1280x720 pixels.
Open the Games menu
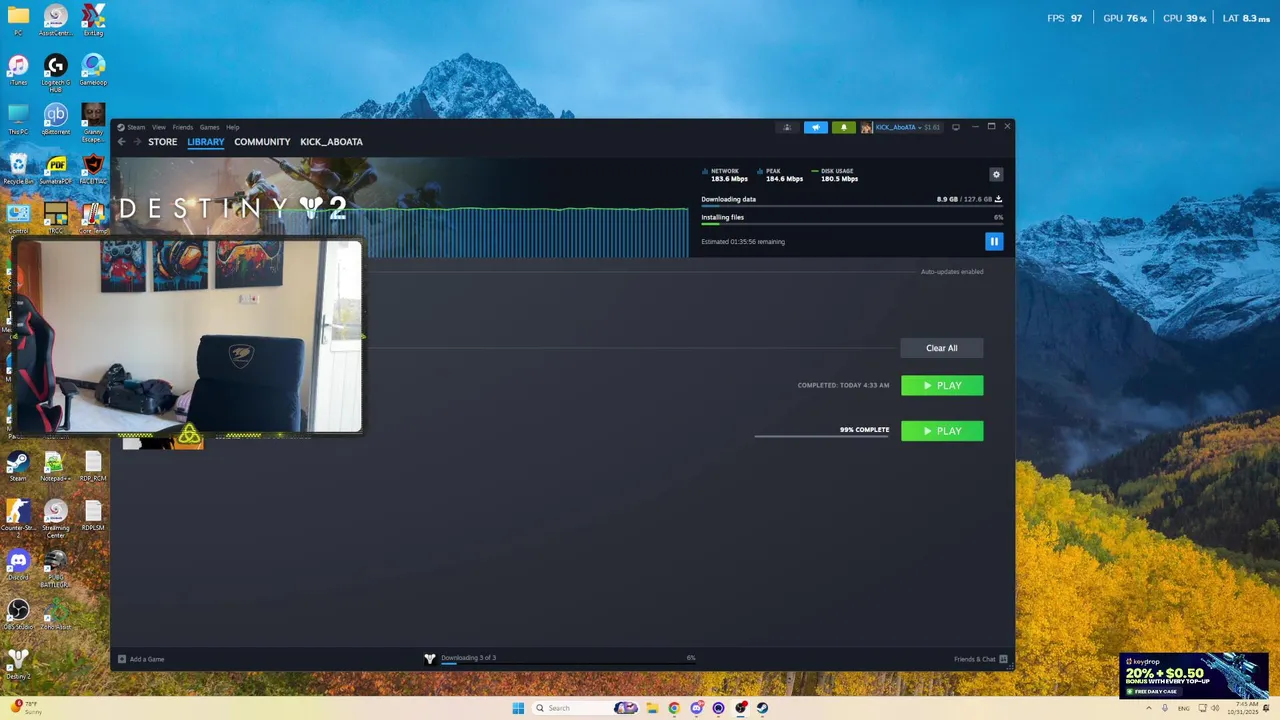[209, 127]
